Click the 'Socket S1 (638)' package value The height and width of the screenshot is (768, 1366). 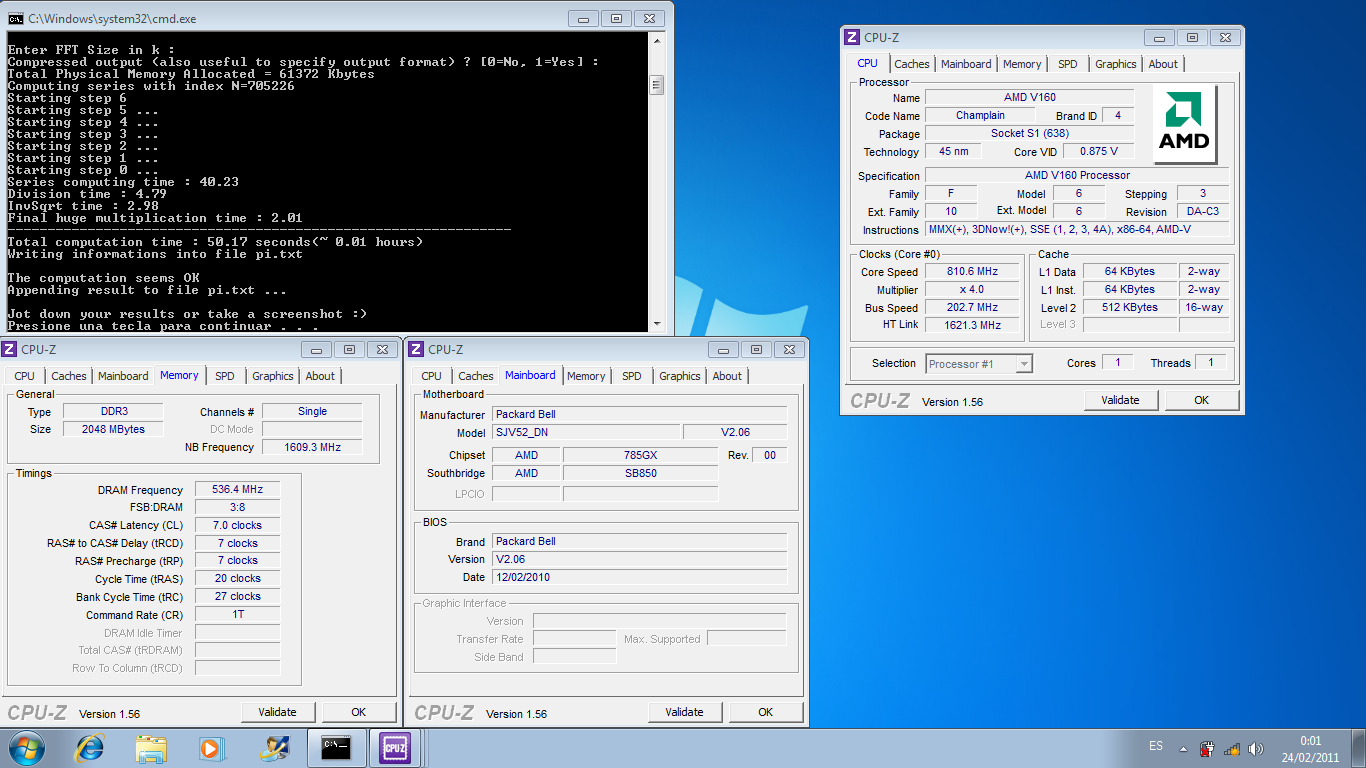pyautogui.click(x=1029, y=133)
